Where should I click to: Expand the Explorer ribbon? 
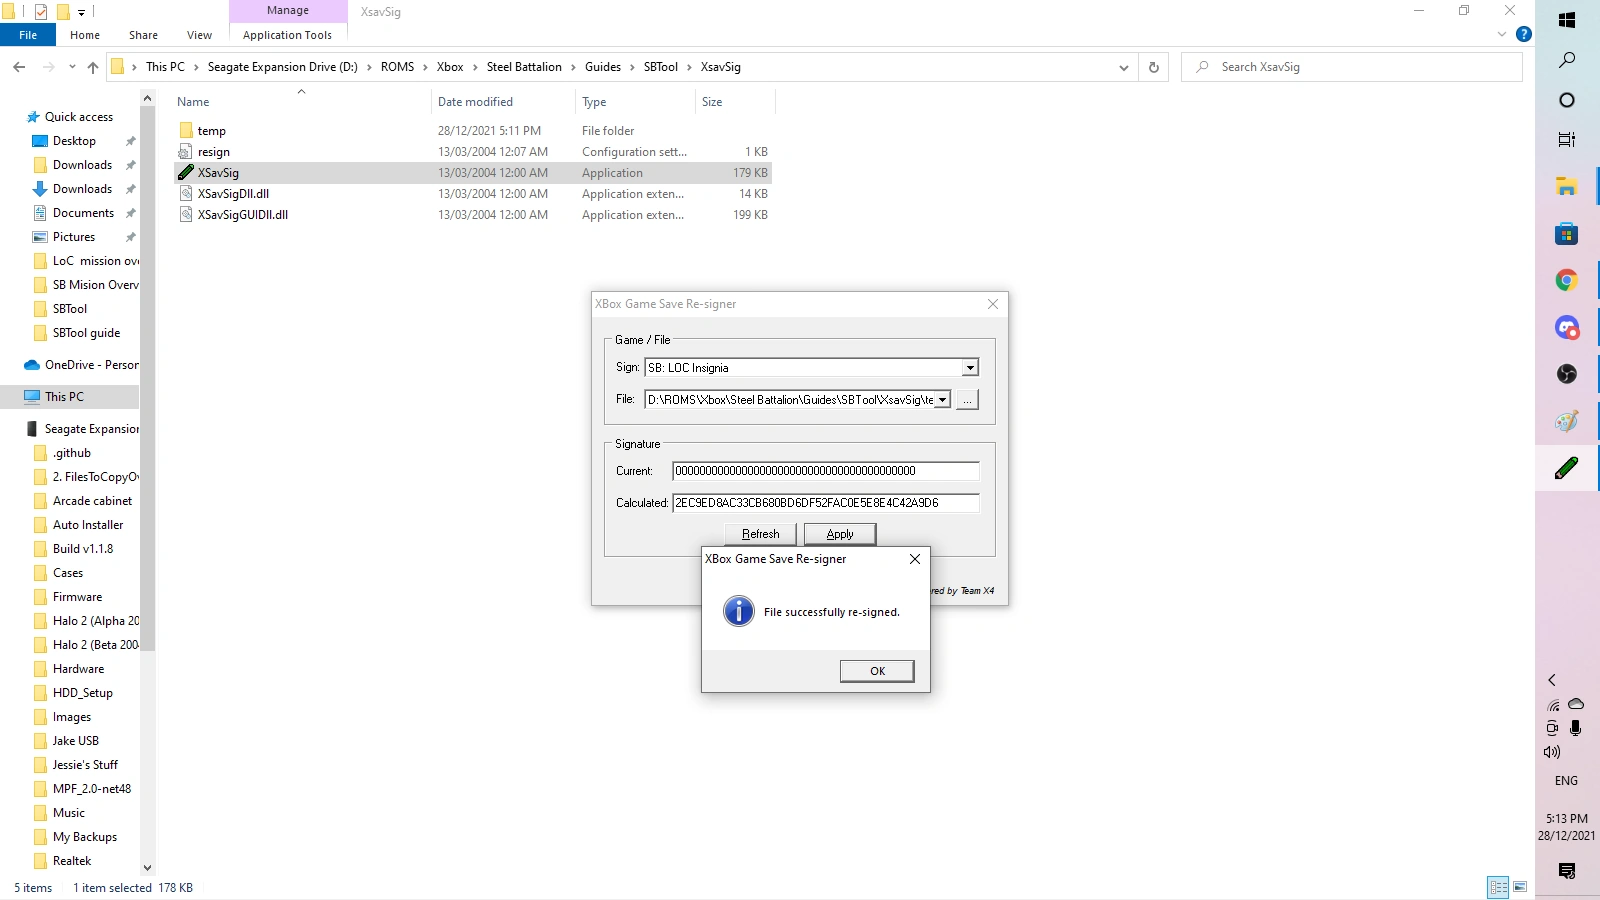tap(1502, 34)
